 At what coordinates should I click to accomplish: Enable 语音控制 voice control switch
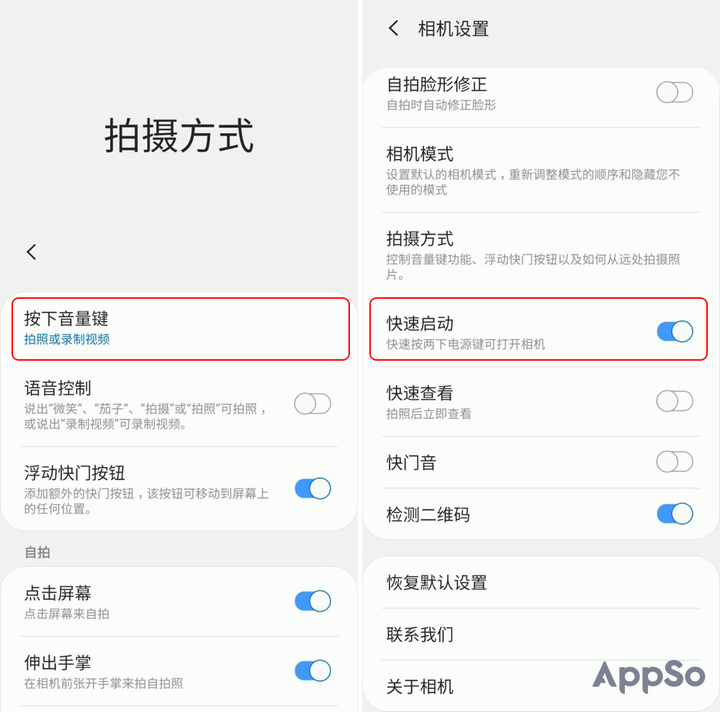312,404
